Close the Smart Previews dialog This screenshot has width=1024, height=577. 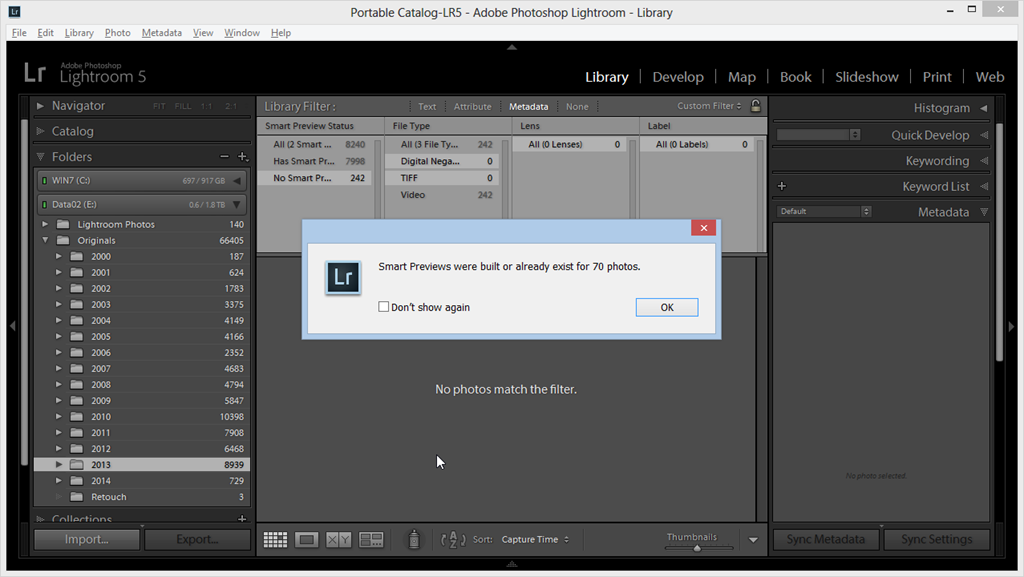[703, 228]
